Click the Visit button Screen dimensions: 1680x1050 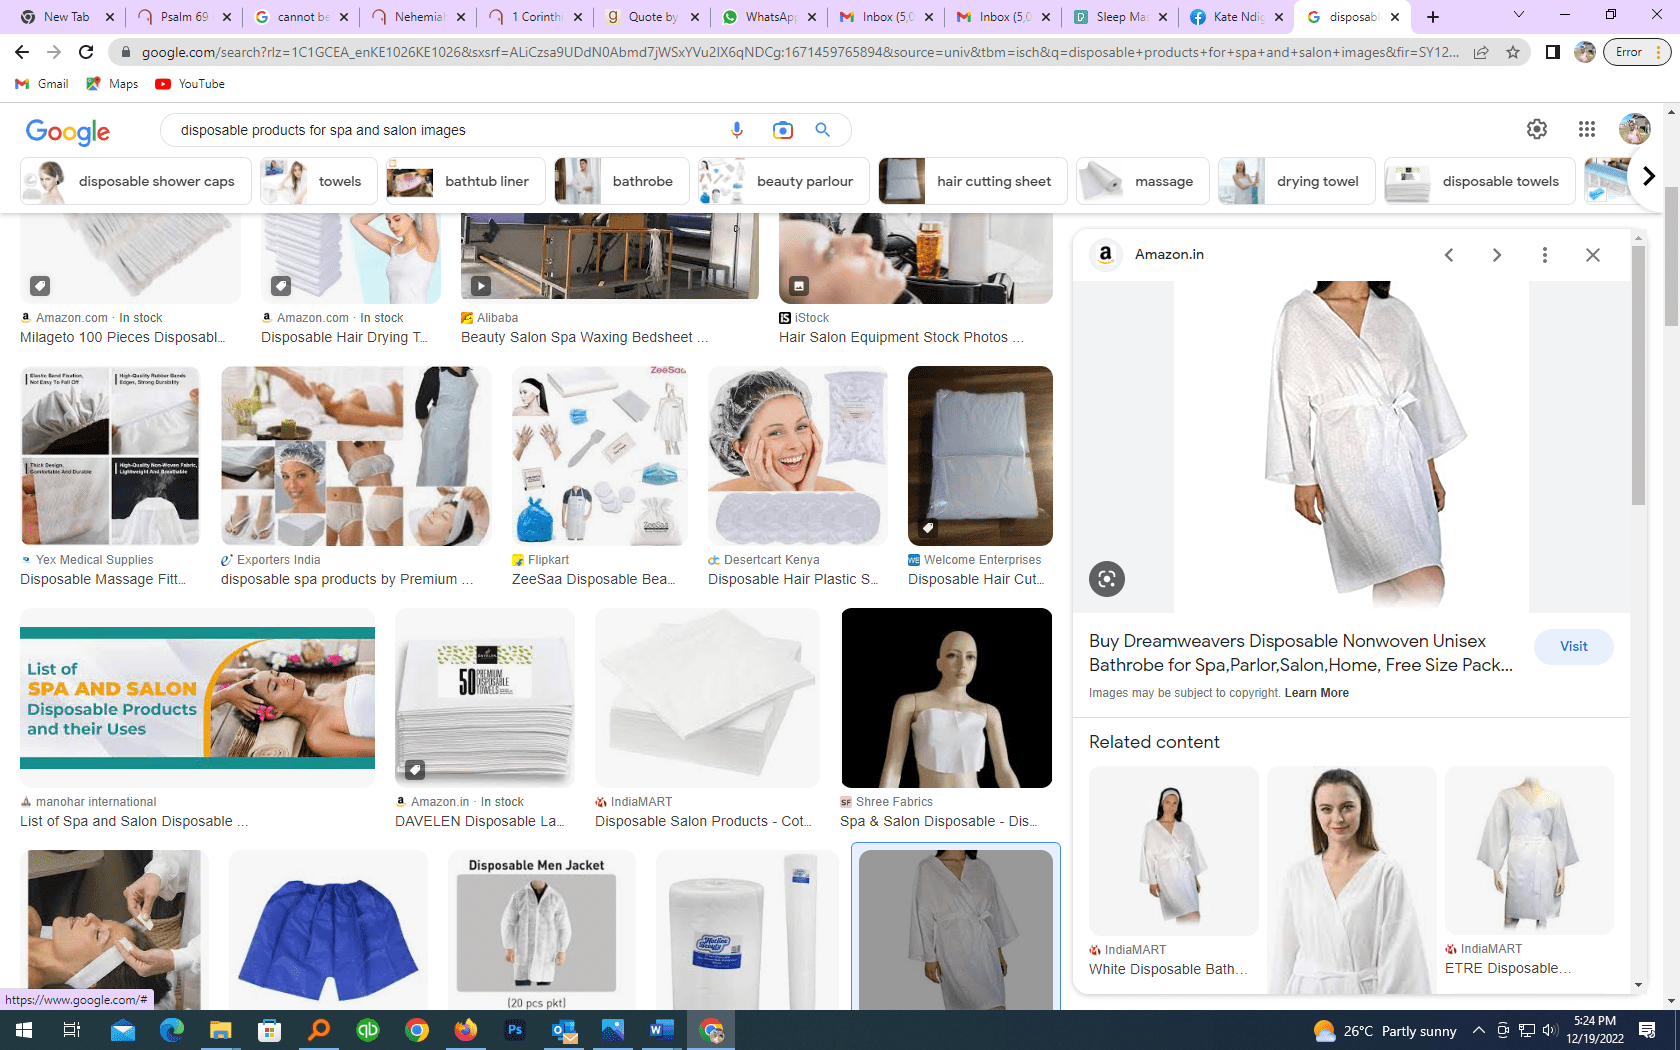coord(1573,646)
